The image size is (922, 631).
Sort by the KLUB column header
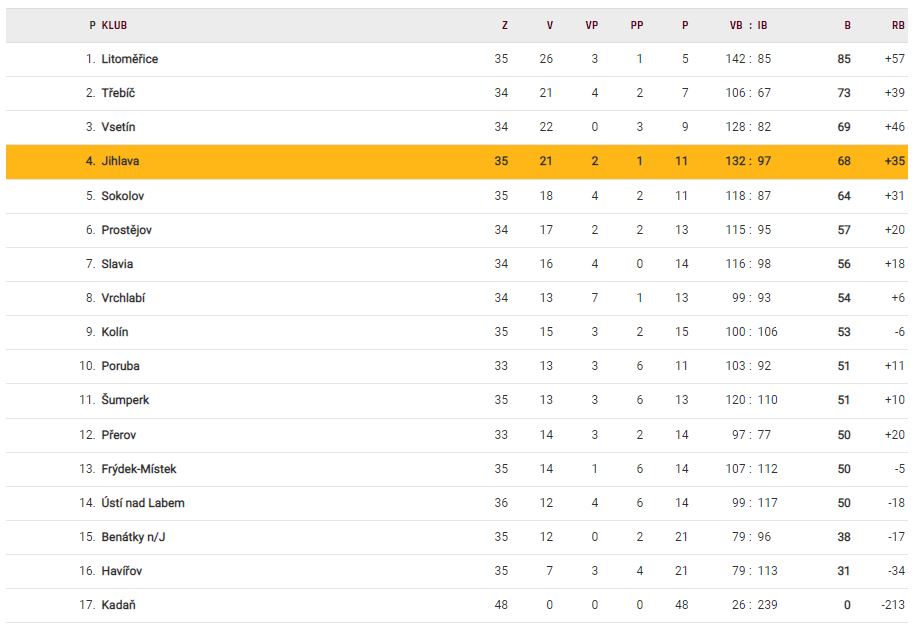pyautogui.click(x=114, y=25)
